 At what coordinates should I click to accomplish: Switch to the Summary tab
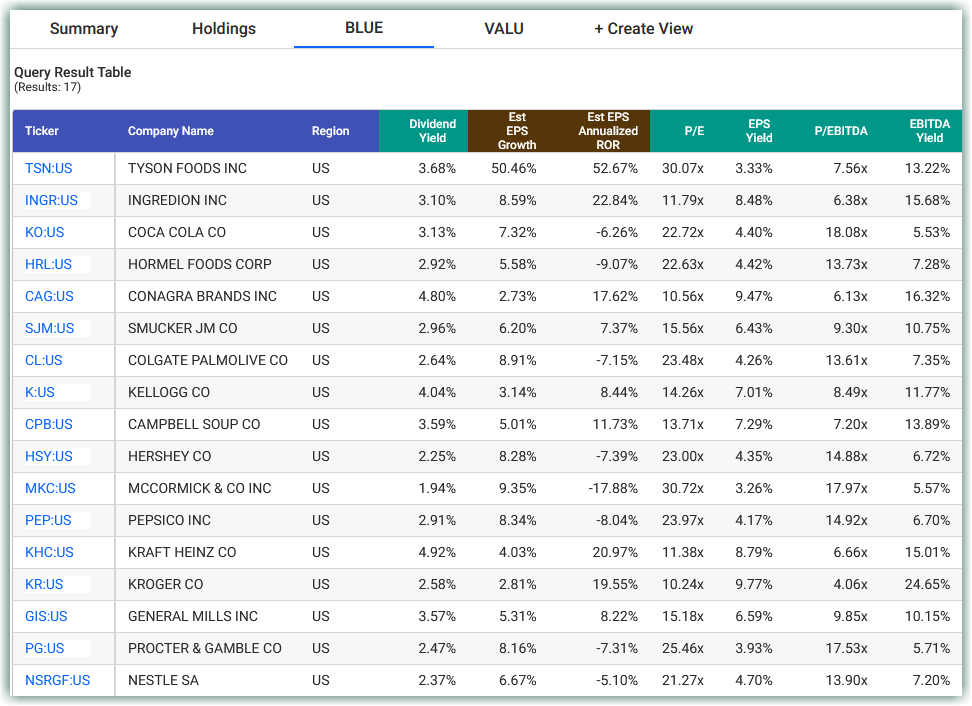click(x=84, y=28)
